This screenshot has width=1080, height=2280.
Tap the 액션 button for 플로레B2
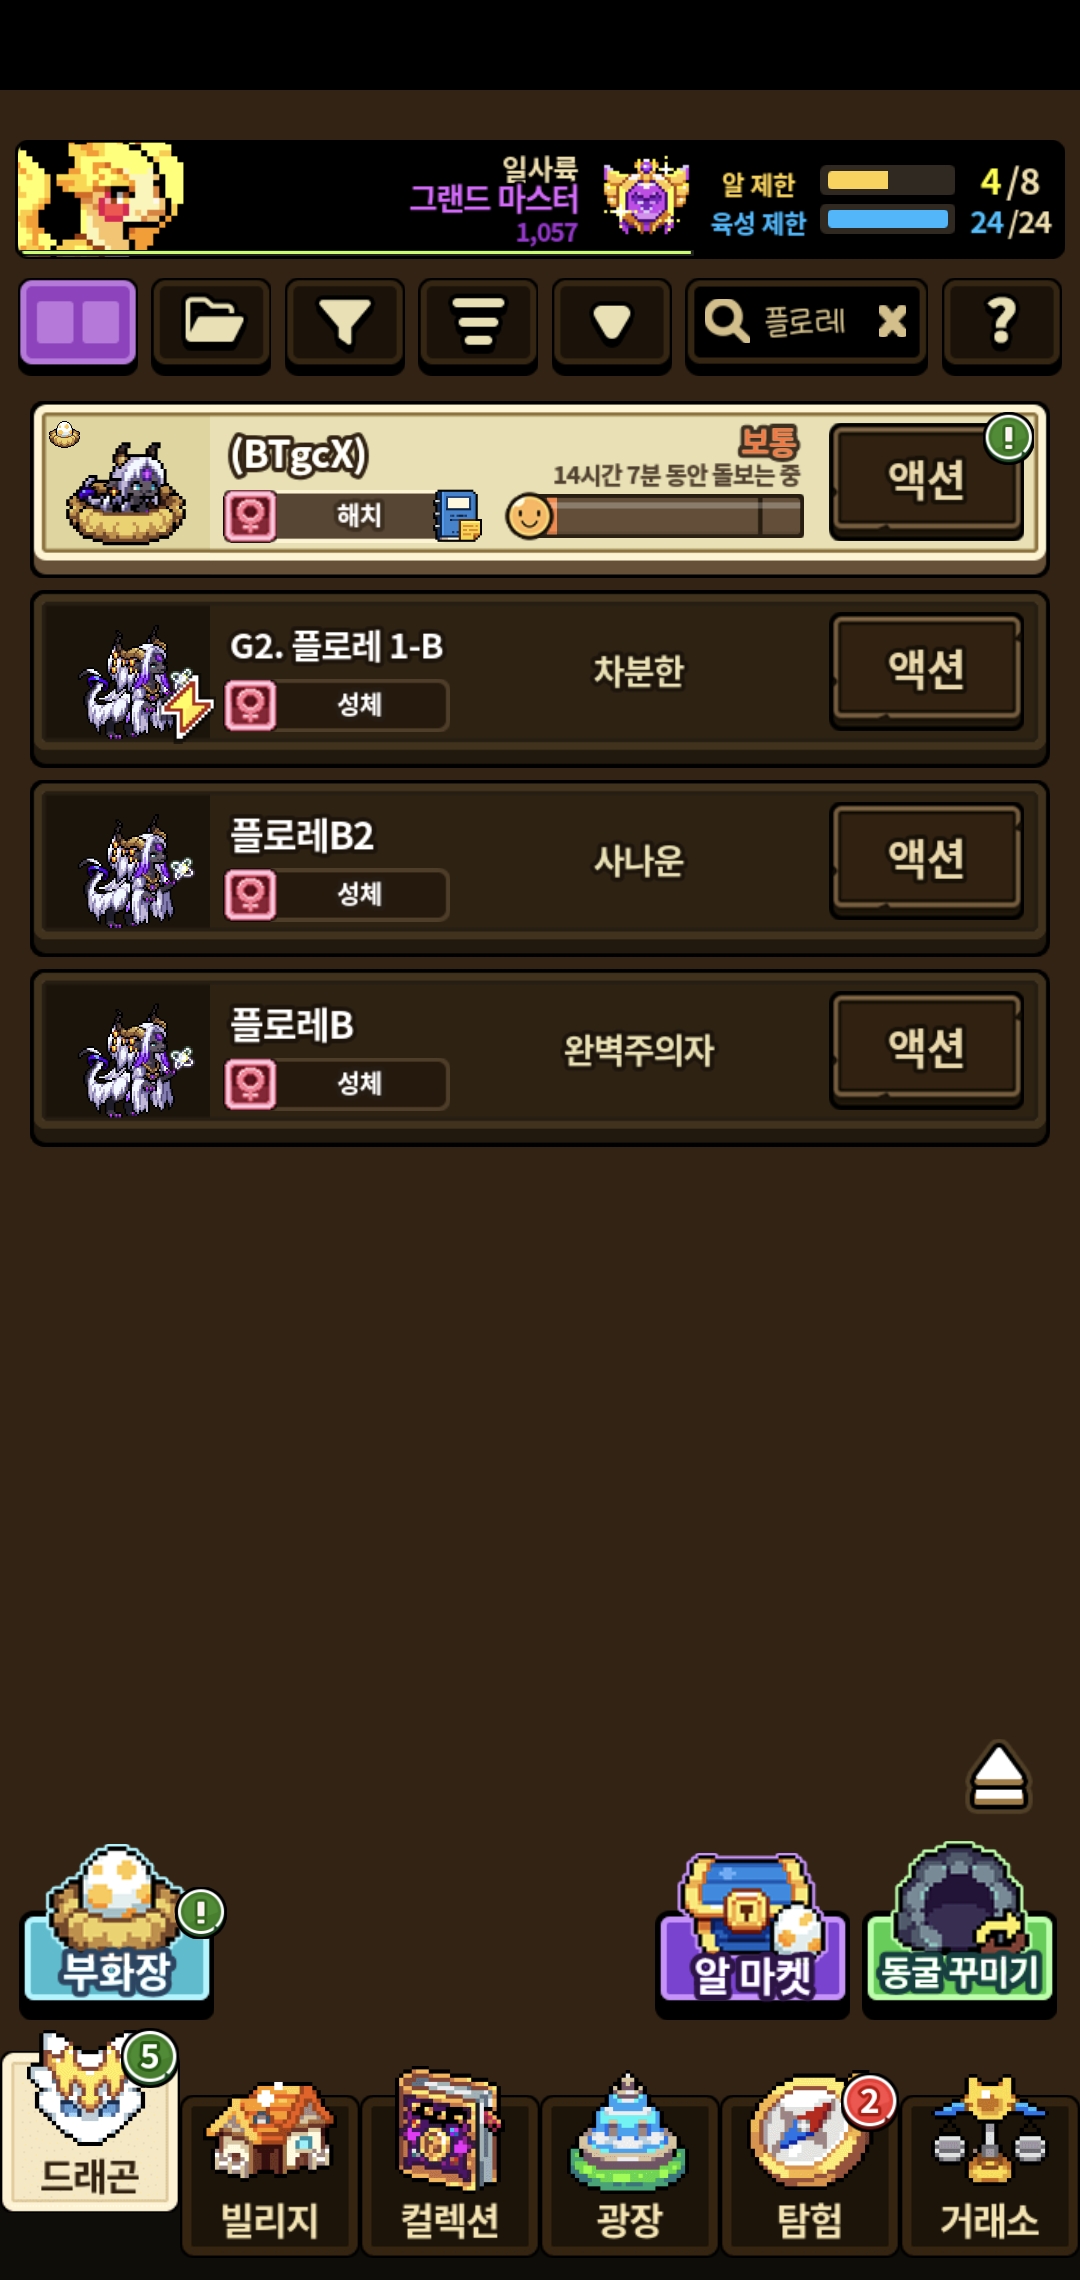(927, 860)
